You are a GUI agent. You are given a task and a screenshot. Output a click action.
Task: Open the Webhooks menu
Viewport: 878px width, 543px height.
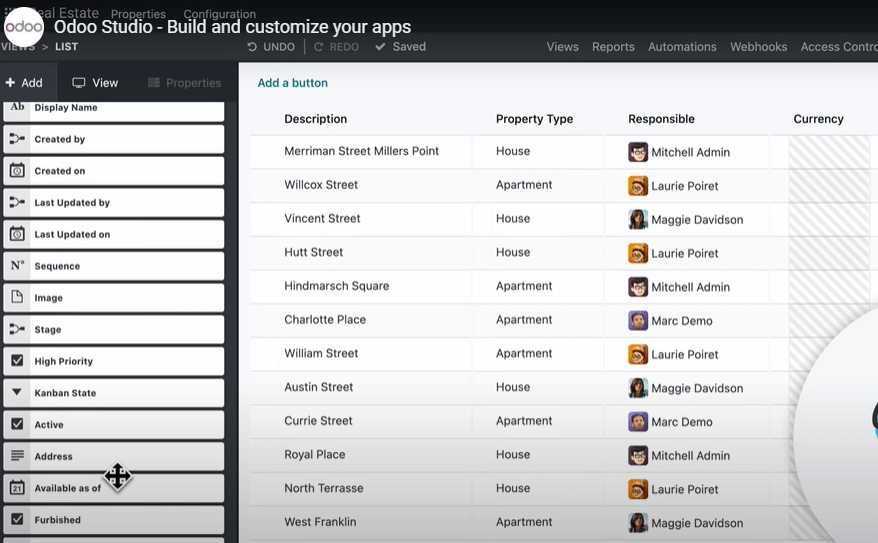pyautogui.click(x=758, y=47)
